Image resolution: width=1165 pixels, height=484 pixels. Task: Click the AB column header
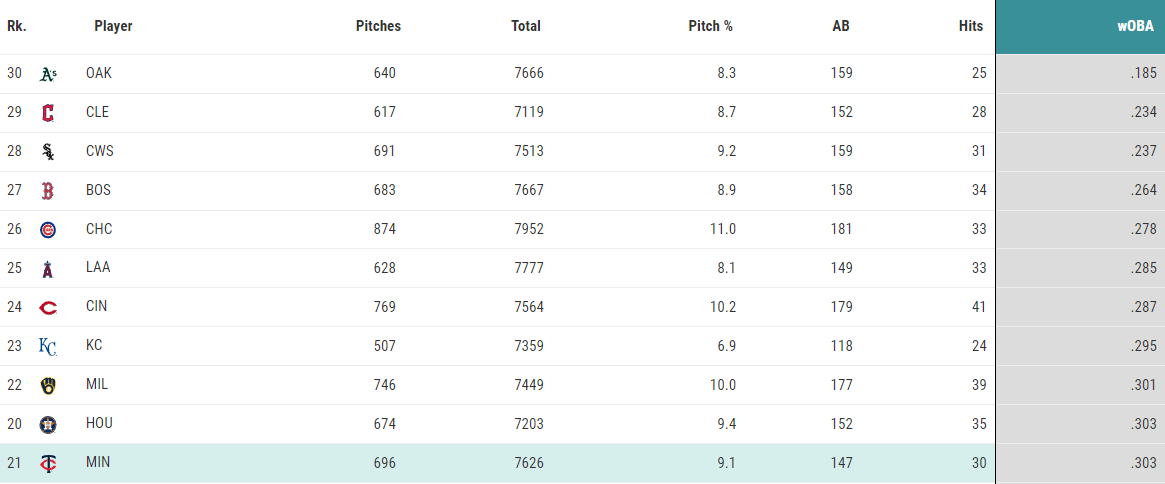click(x=841, y=26)
